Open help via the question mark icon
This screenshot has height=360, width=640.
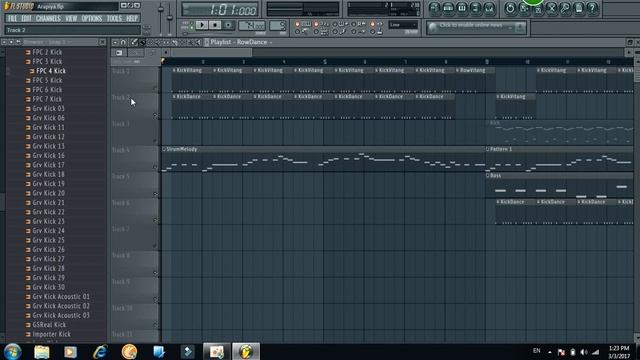[592, 8]
